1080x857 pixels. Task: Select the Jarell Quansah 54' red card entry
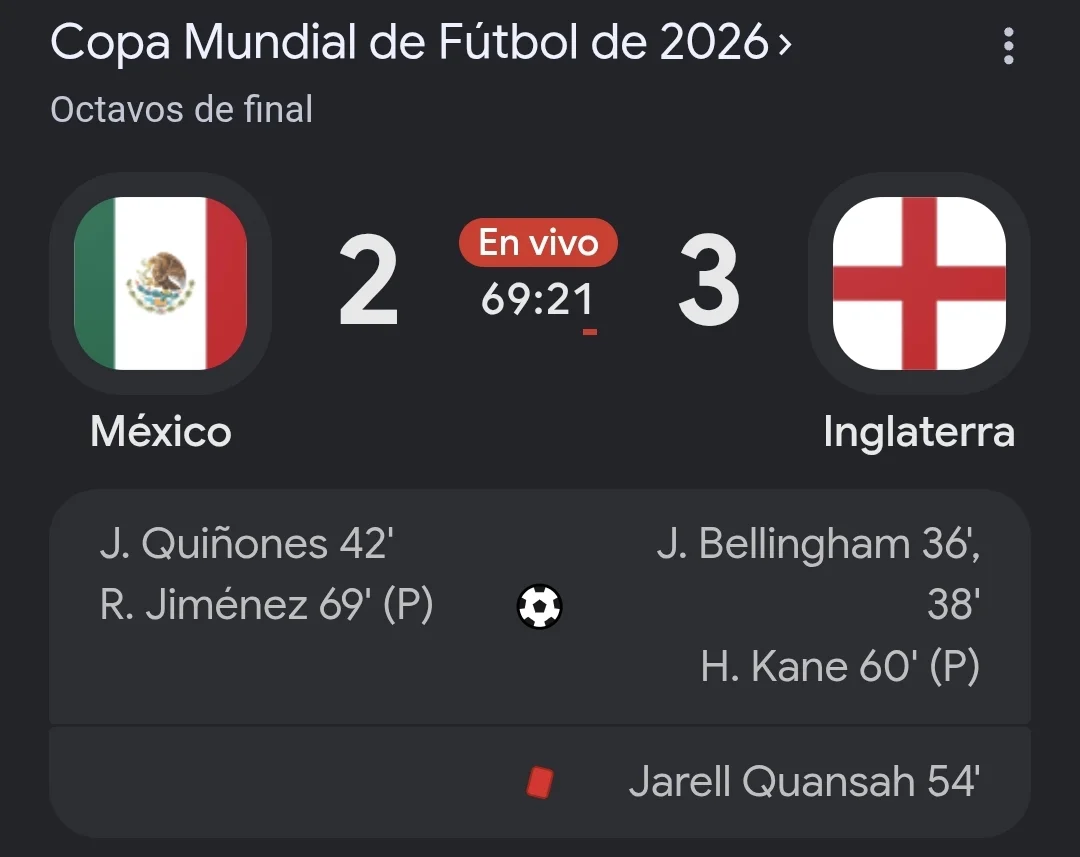(x=804, y=782)
